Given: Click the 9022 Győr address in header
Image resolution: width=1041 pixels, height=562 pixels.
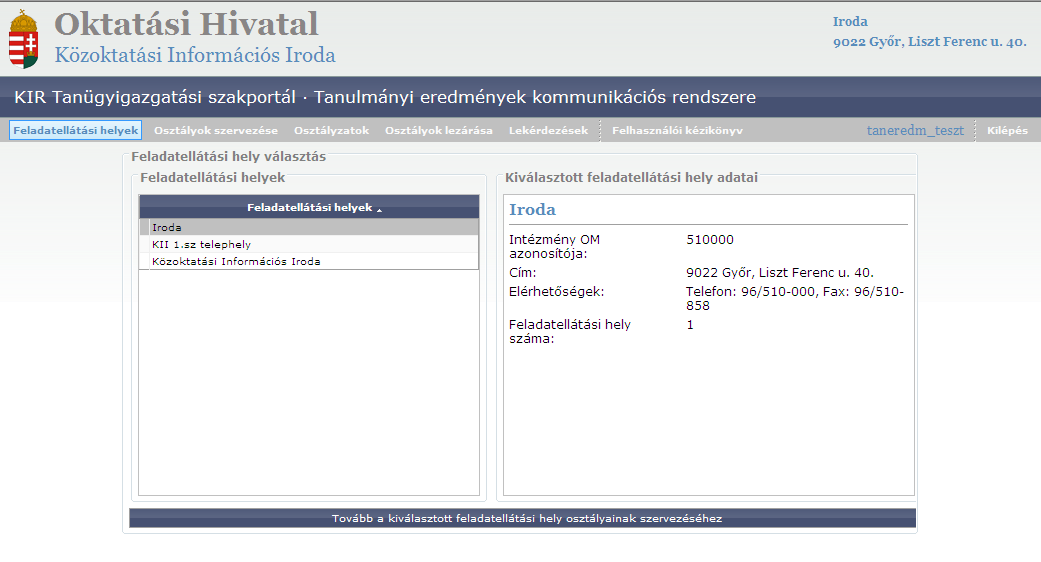Looking at the screenshot, I should 929,41.
